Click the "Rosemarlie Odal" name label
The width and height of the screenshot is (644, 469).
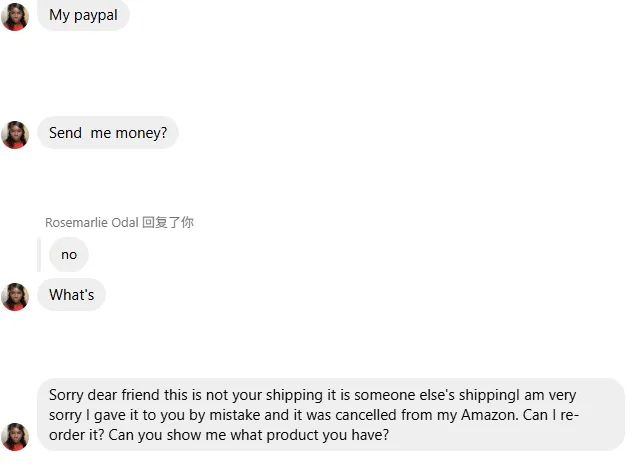click(x=91, y=222)
